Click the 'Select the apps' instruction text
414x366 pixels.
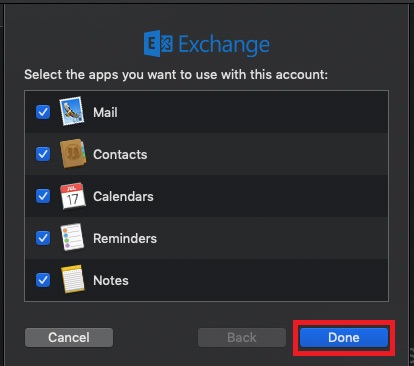click(x=176, y=75)
